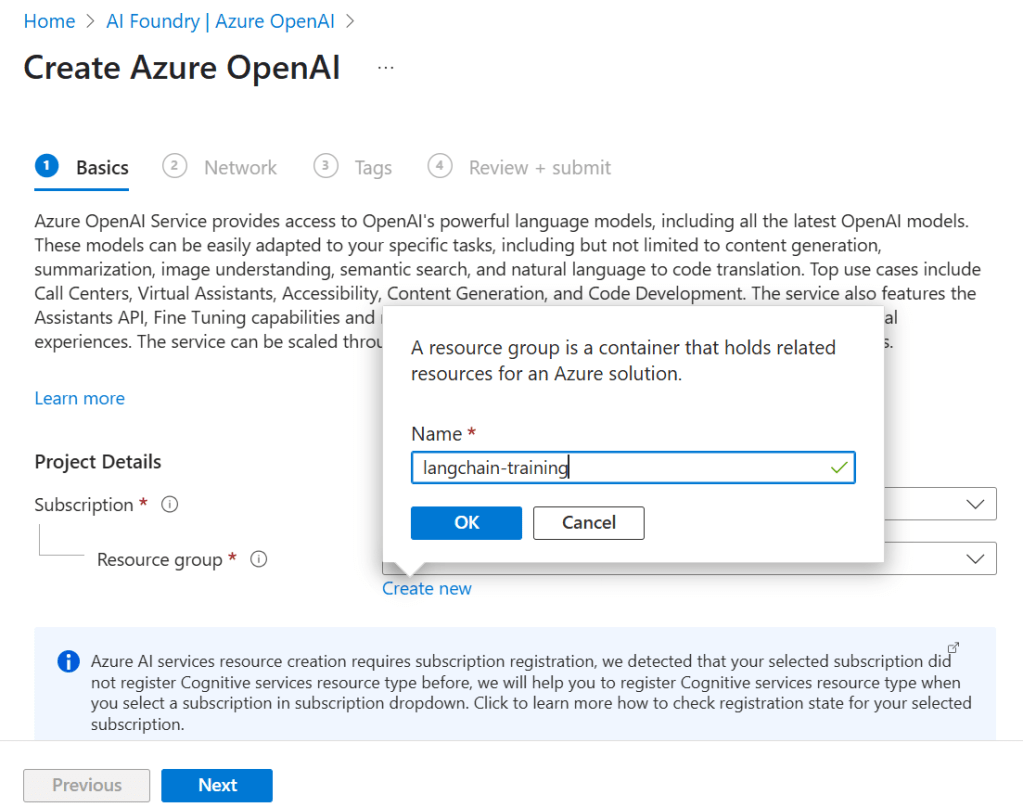
Task: Expand the Subscription dropdown
Action: click(x=975, y=505)
